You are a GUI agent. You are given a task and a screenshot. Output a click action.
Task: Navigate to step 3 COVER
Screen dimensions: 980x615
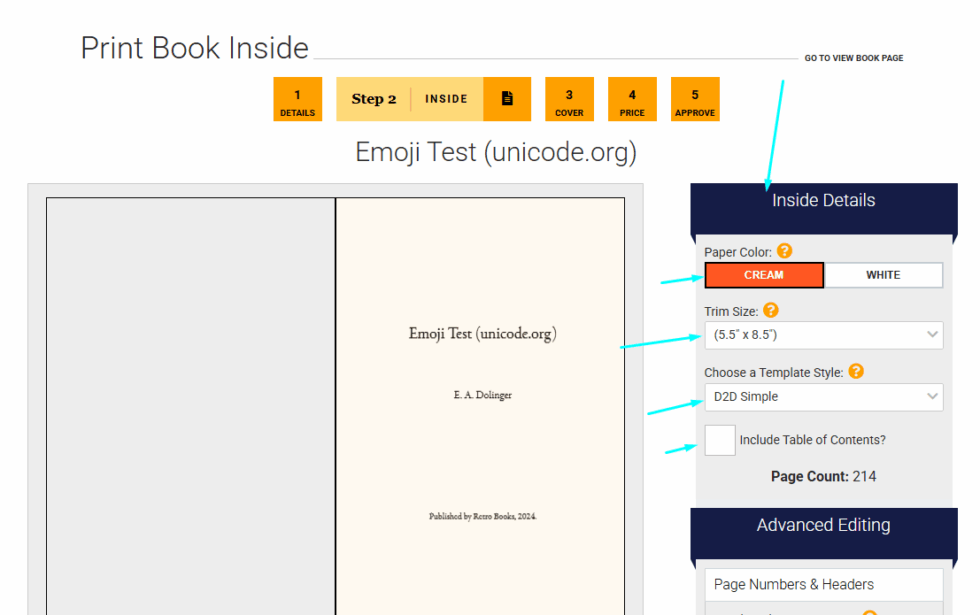569,99
